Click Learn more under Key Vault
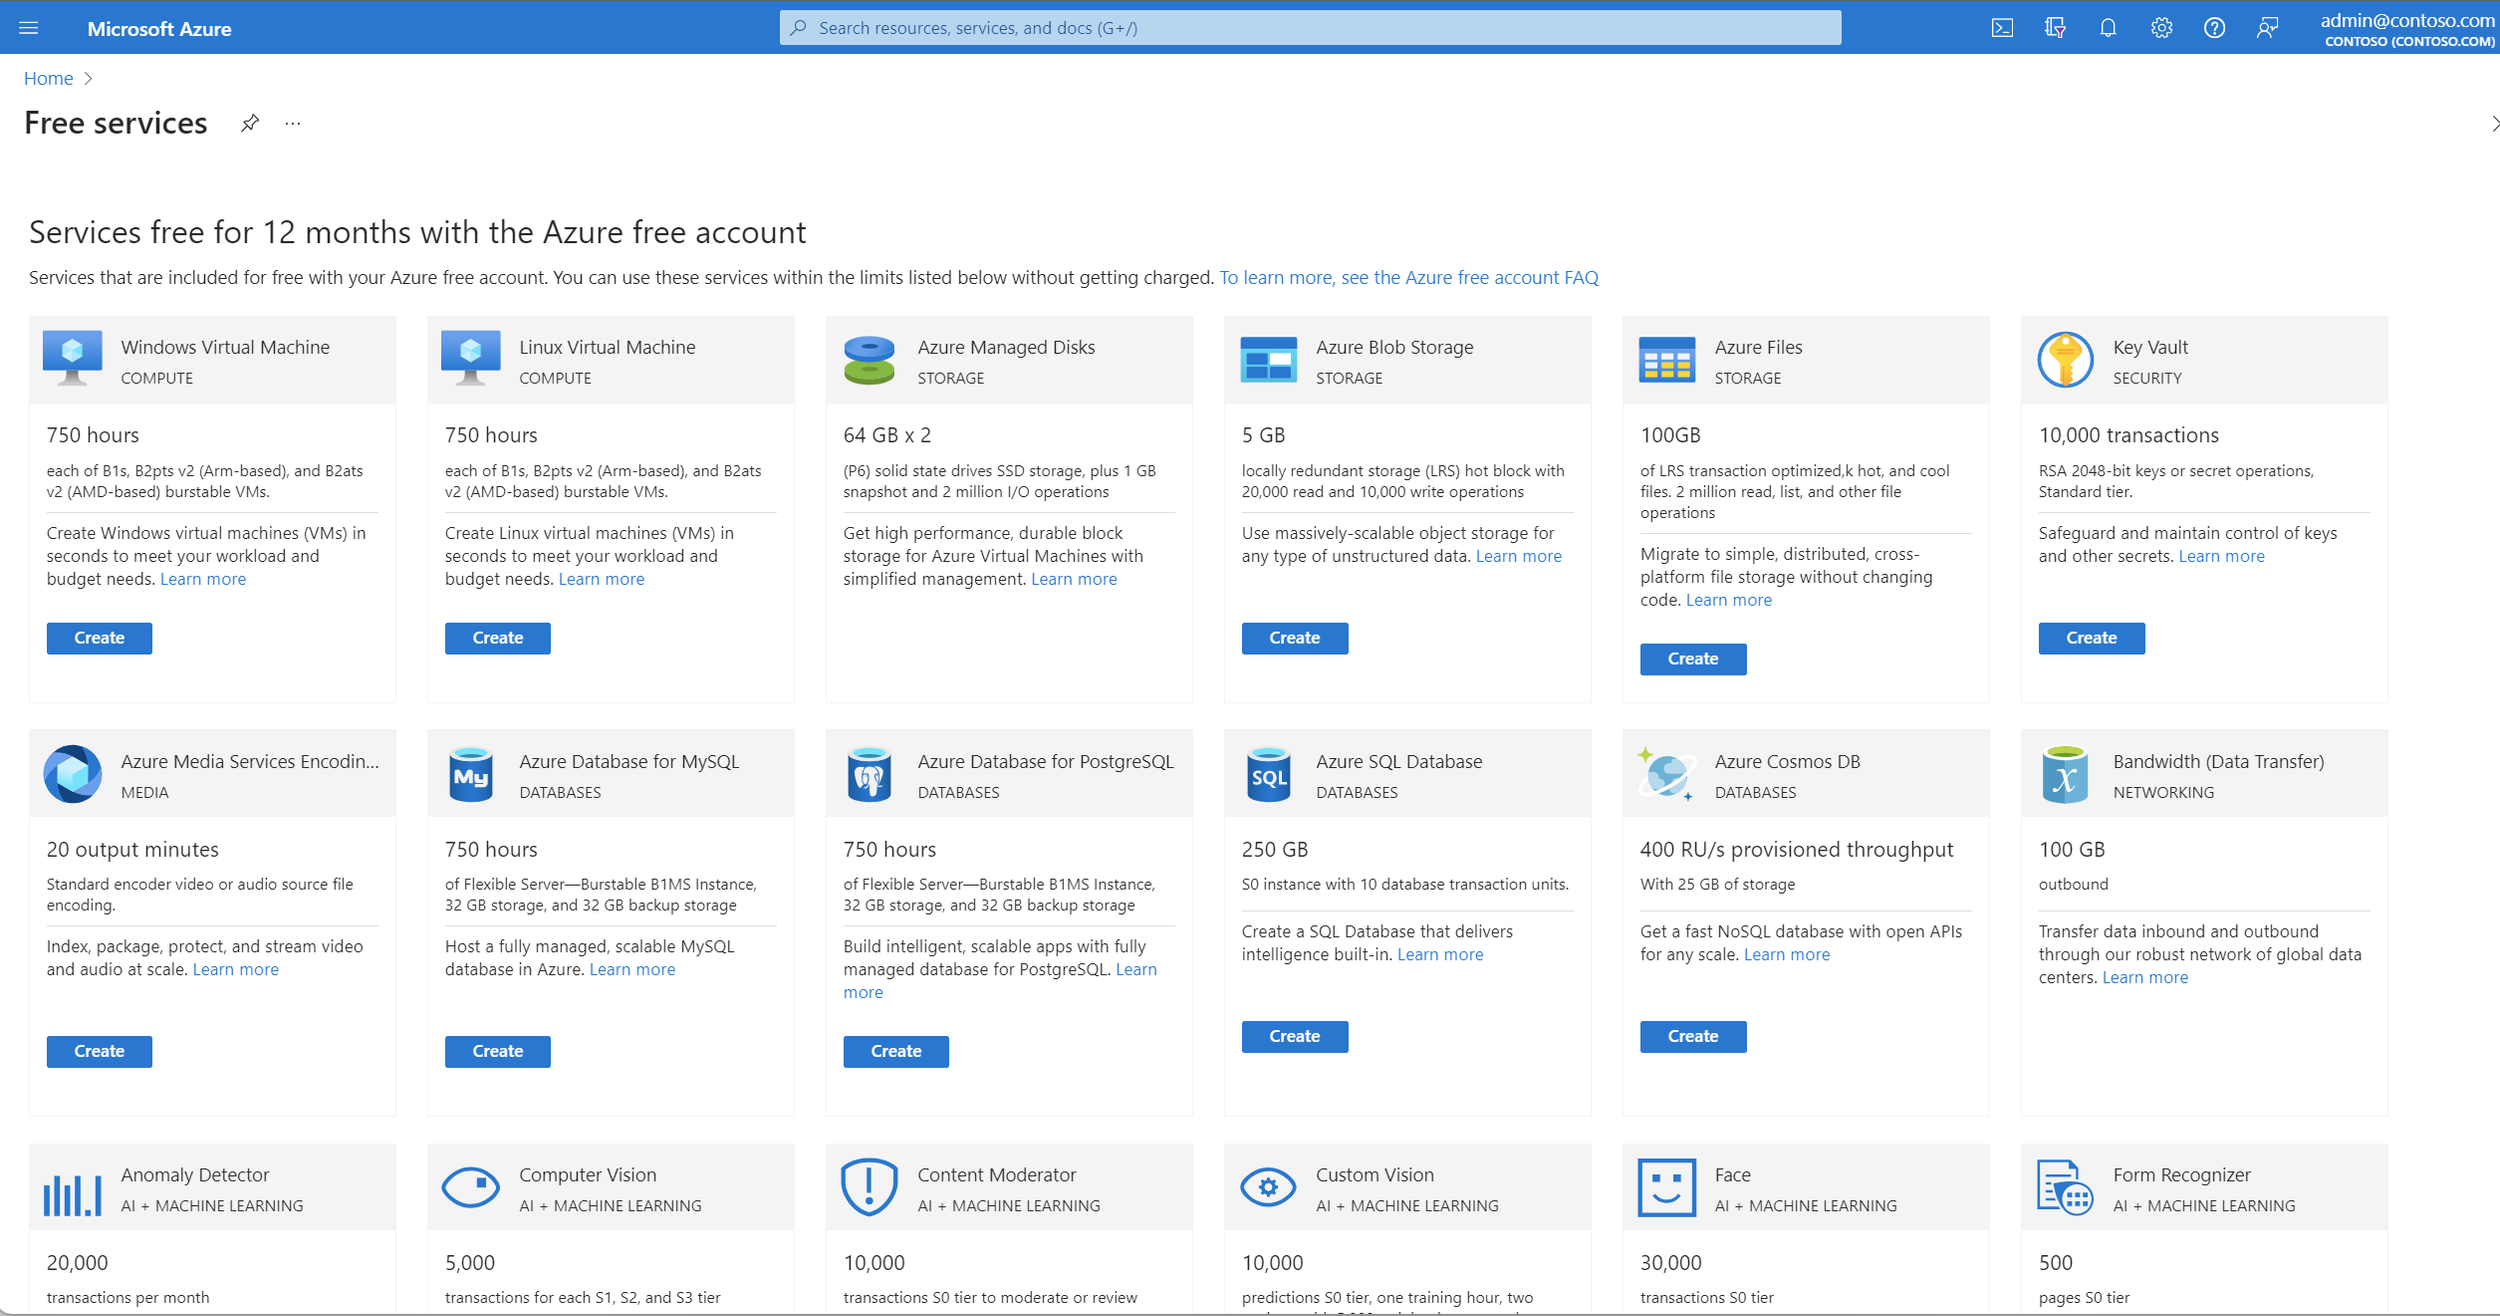The image size is (2500, 1316). pos(2221,555)
